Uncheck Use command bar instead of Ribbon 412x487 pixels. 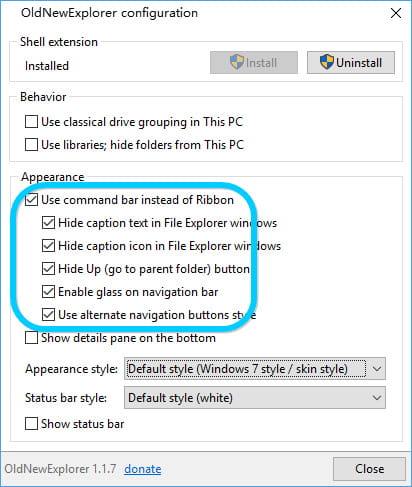31,200
